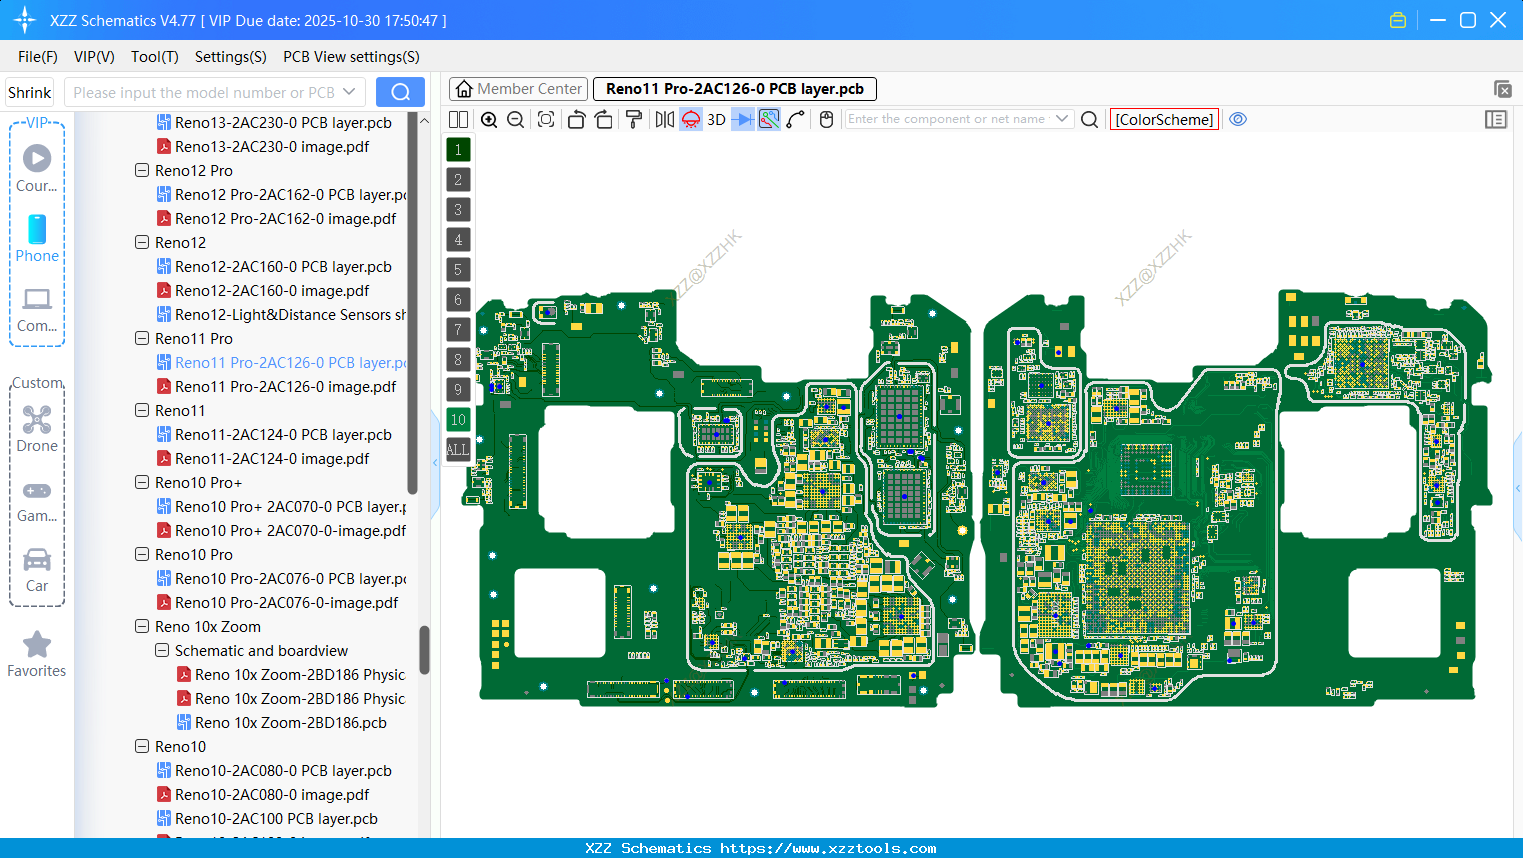
Task: Activate the 3D view mode icon
Action: pyautogui.click(x=715, y=119)
